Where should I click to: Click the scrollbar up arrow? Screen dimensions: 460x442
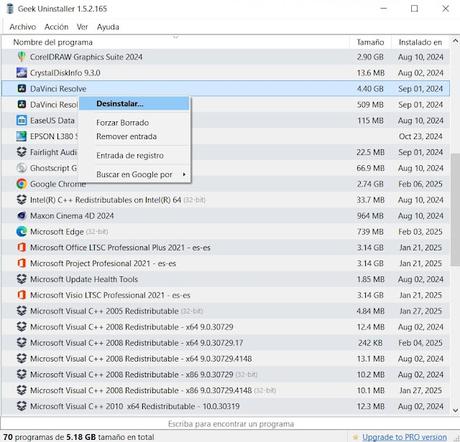[455, 41]
